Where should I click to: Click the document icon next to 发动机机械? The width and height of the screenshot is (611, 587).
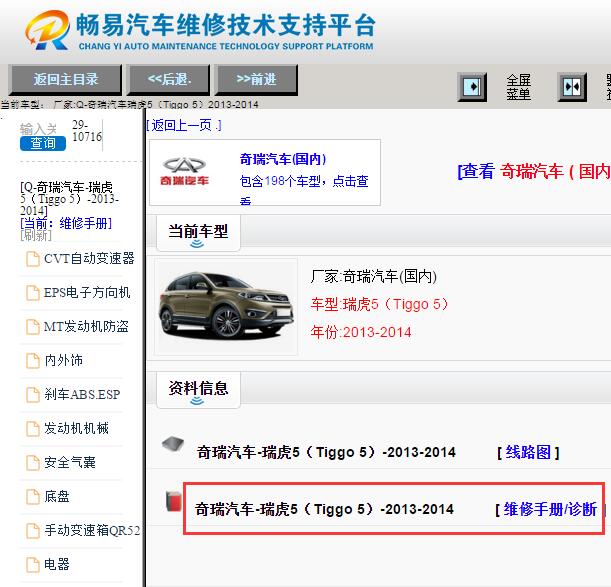[33, 428]
